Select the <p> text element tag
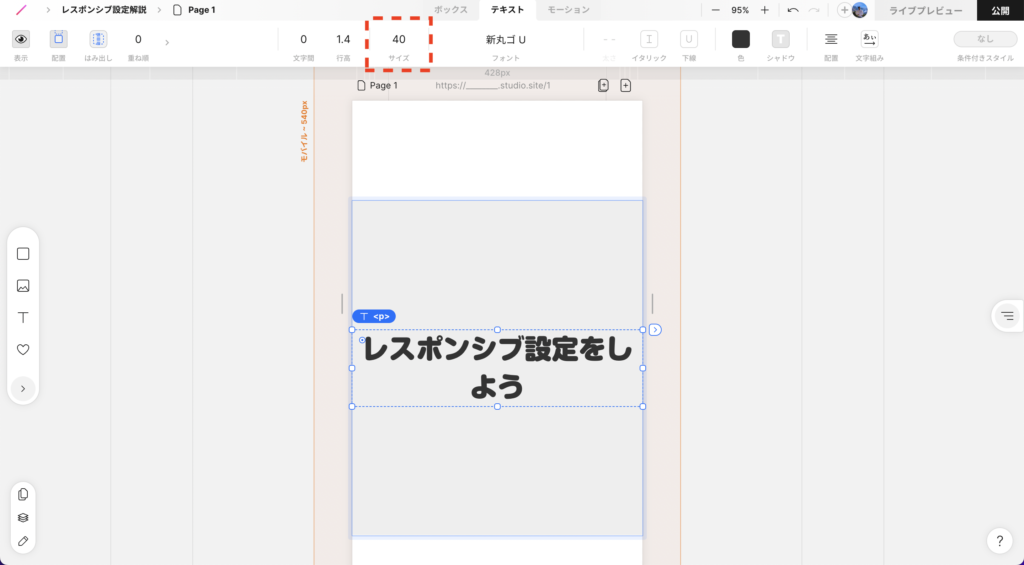Image resolution: width=1024 pixels, height=565 pixels. pos(374,316)
